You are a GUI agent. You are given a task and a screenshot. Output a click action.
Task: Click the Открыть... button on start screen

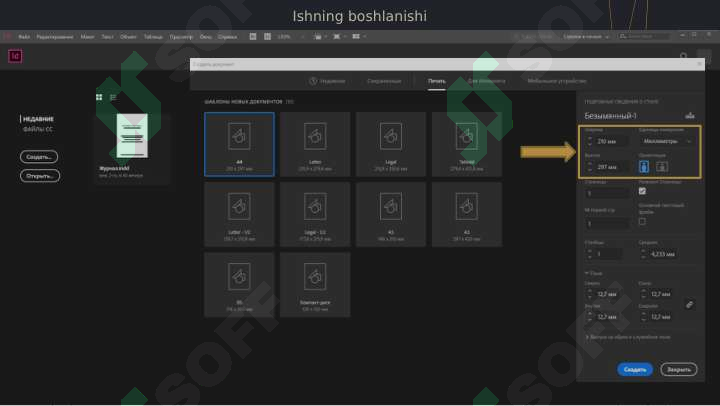pyautogui.click(x=39, y=176)
